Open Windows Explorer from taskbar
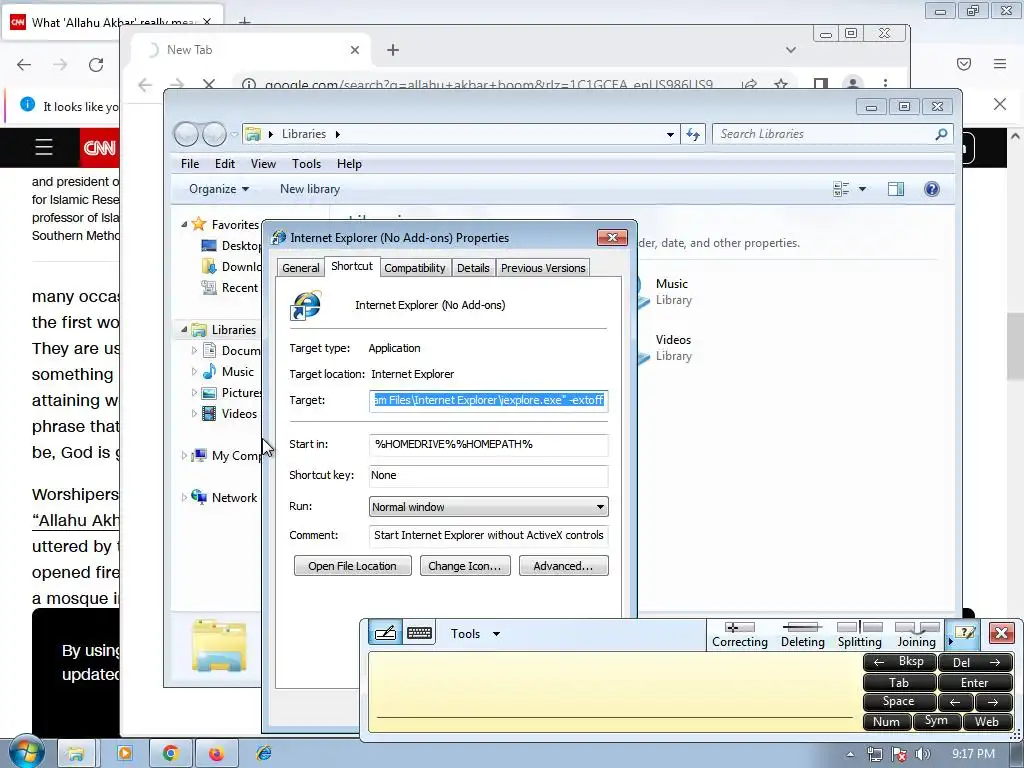 click(76, 754)
